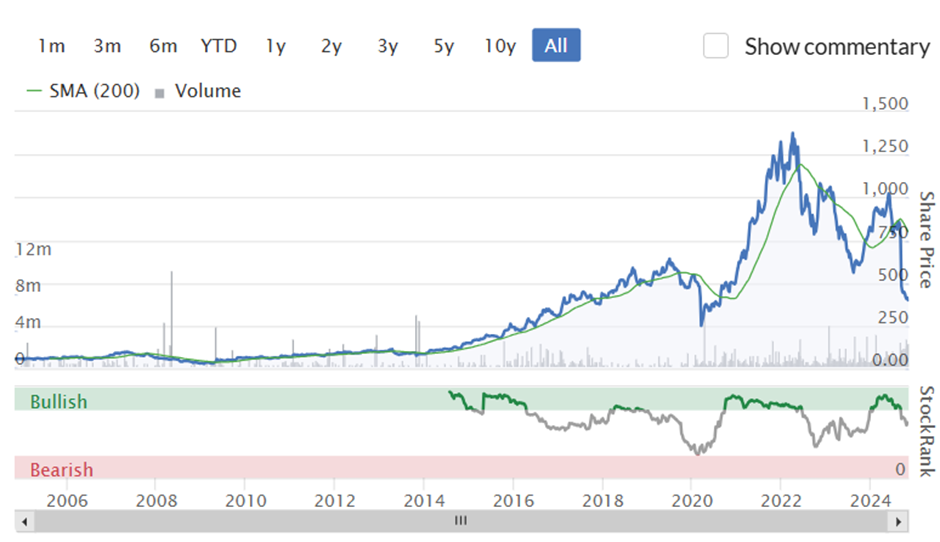Click the 2008 label on the time axis
Viewport: 940px width, 542px height.
pos(156,501)
